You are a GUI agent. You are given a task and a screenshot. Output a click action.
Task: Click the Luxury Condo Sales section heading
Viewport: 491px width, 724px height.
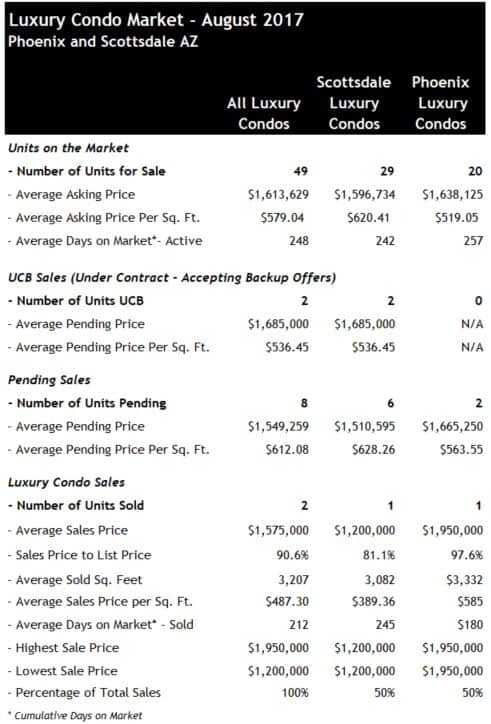point(67,483)
